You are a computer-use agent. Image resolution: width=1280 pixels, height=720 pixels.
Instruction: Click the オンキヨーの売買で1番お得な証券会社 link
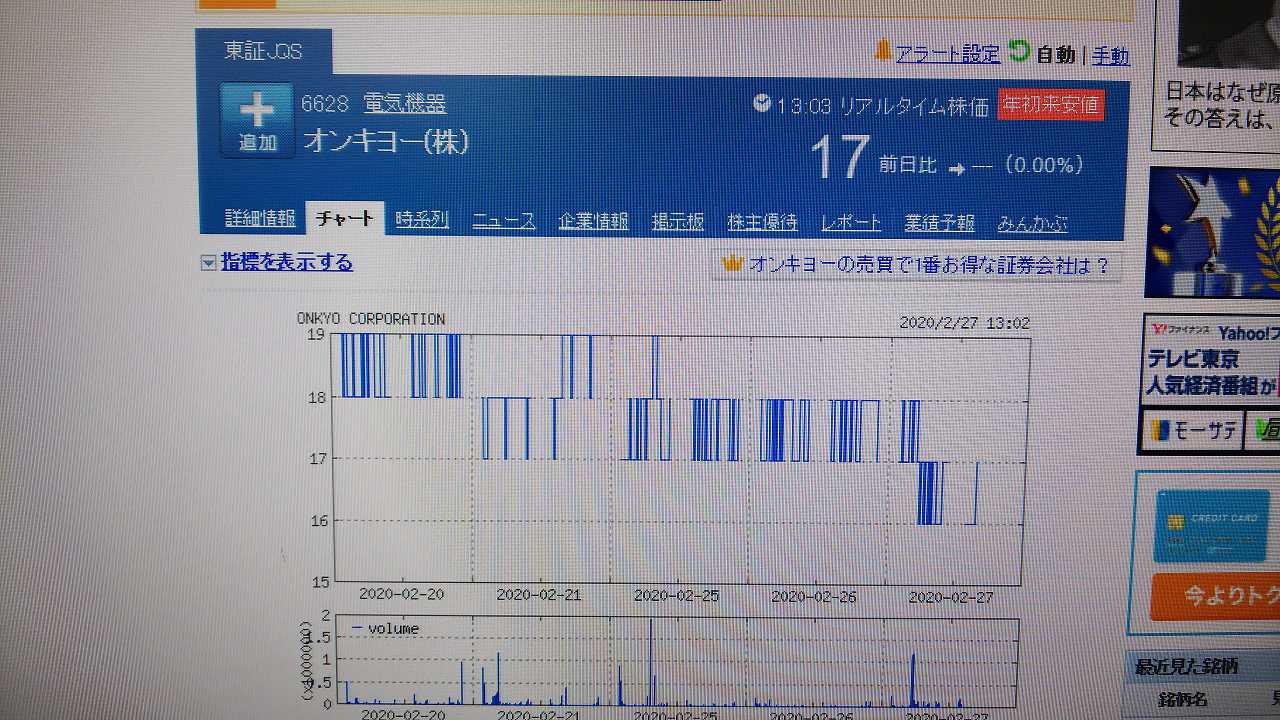(928, 265)
